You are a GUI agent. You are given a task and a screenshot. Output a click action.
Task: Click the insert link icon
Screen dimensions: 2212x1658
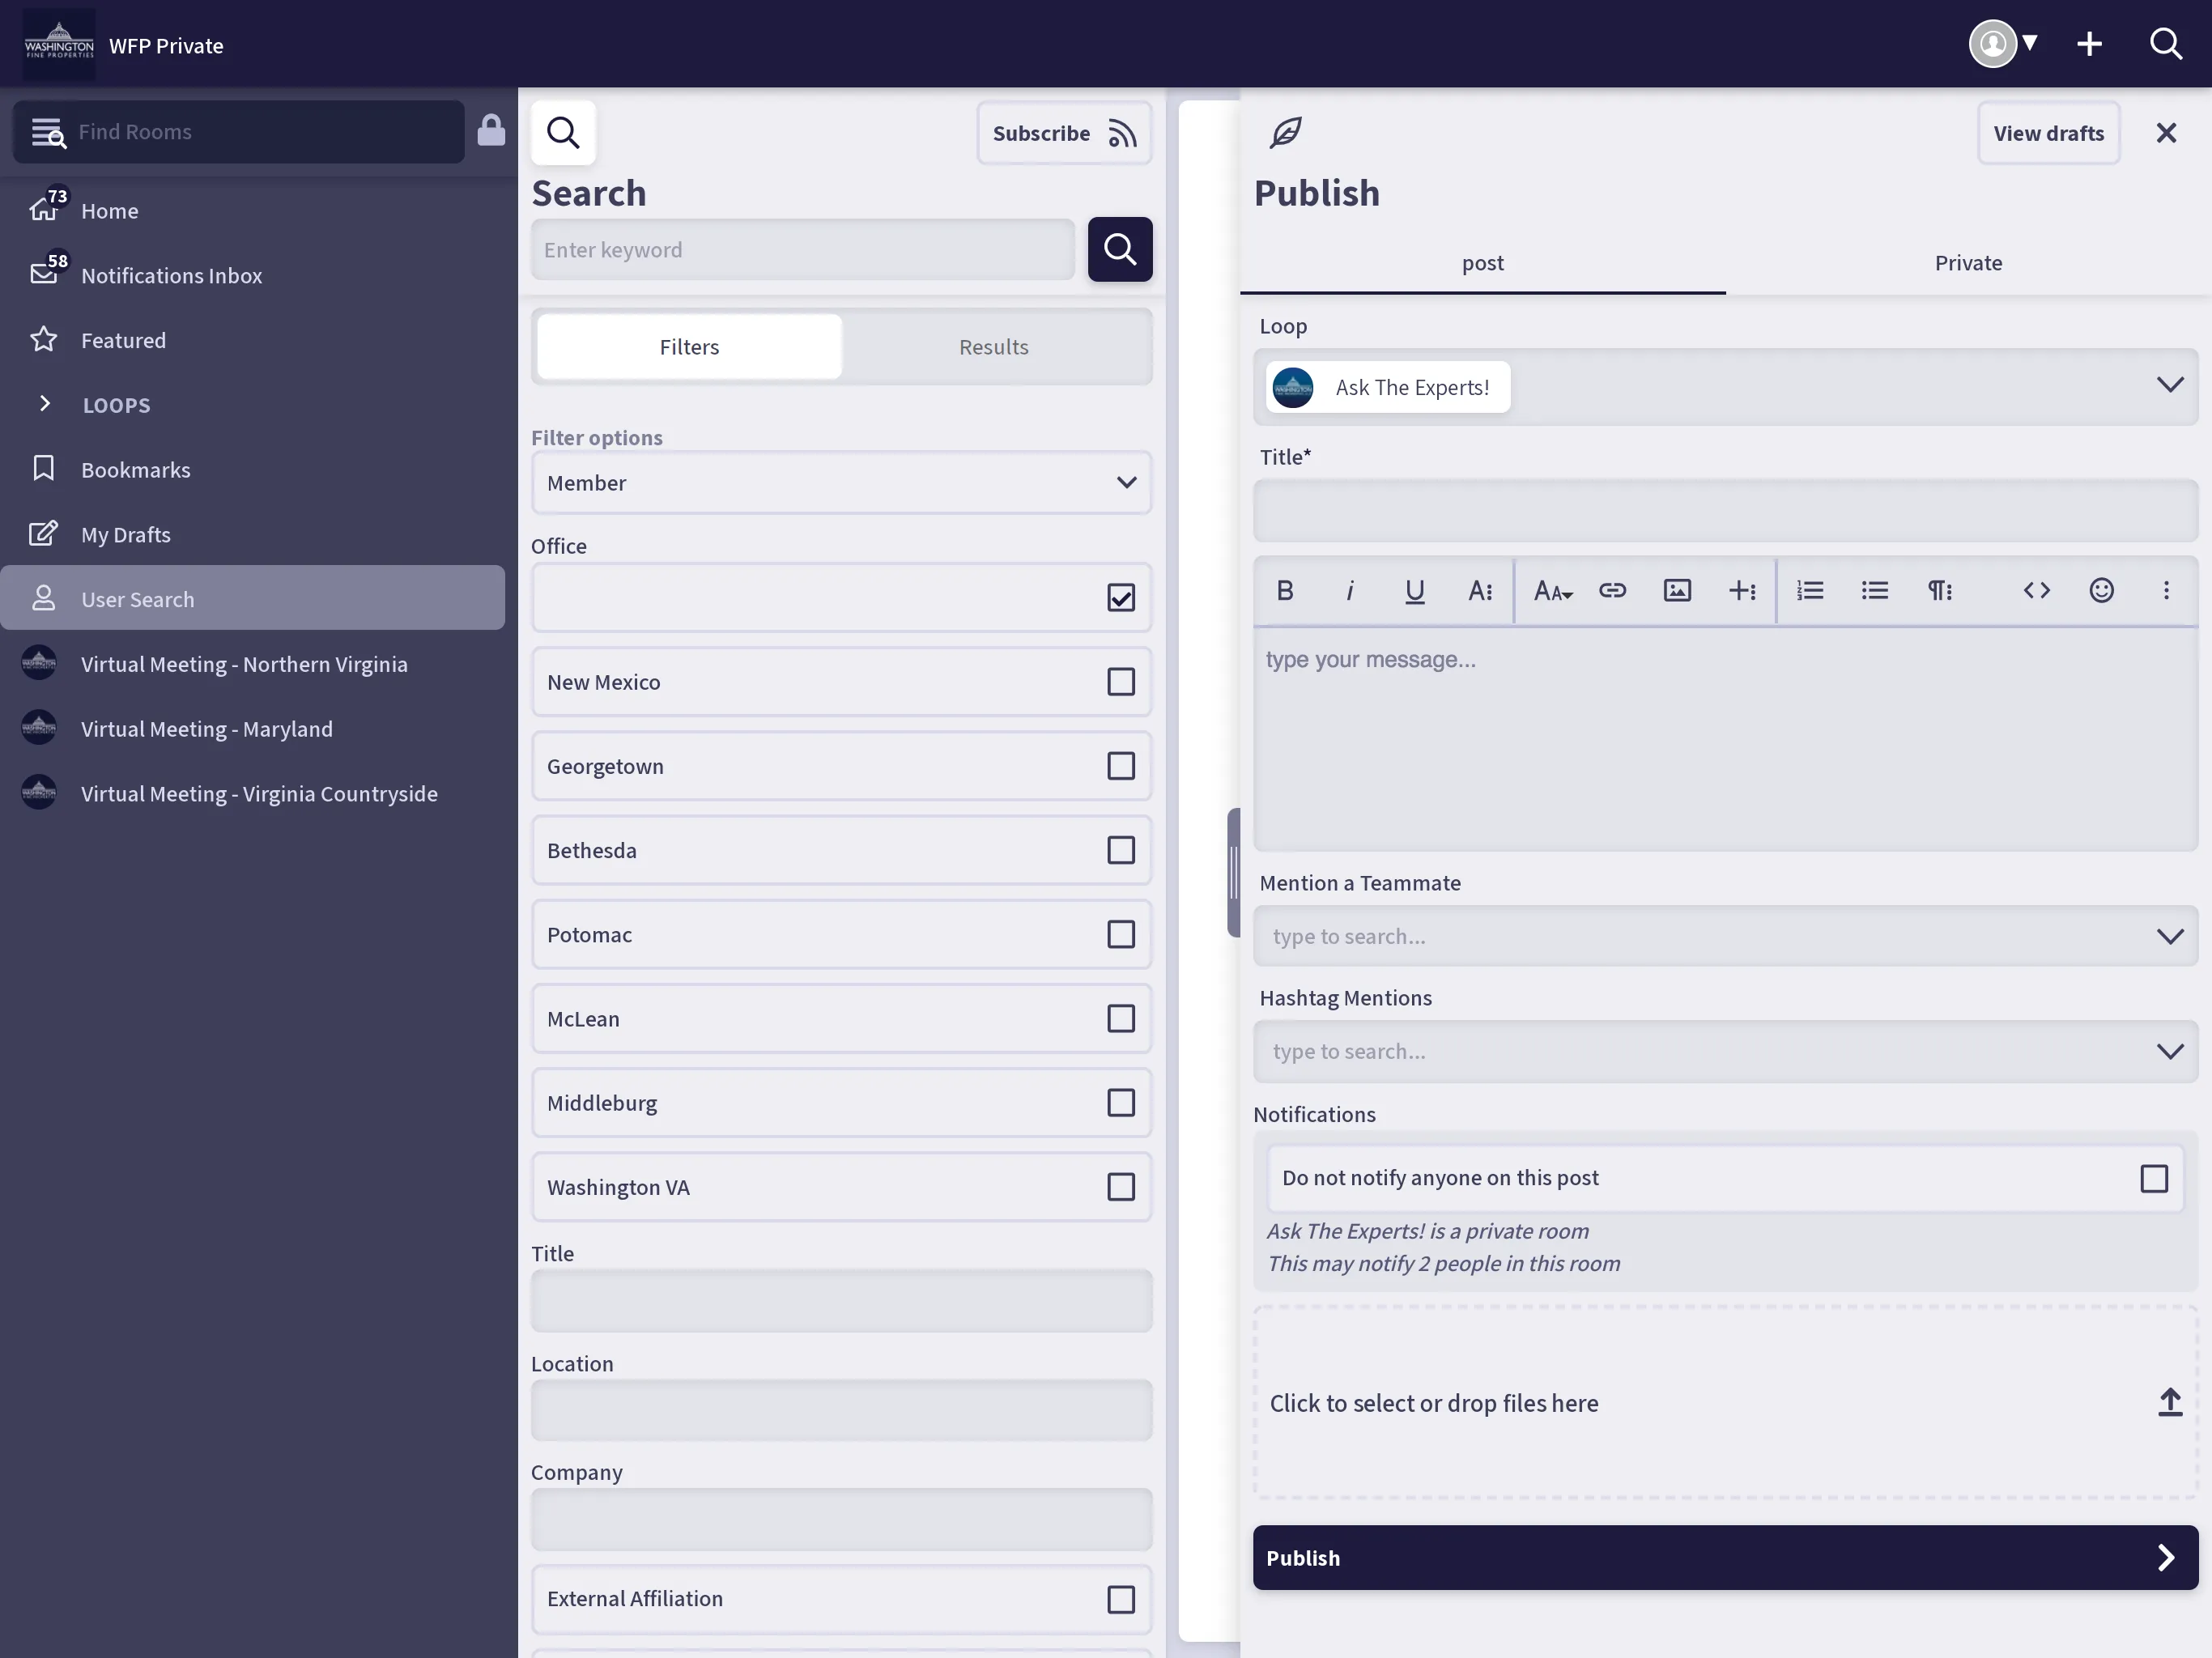[x=1611, y=590]
